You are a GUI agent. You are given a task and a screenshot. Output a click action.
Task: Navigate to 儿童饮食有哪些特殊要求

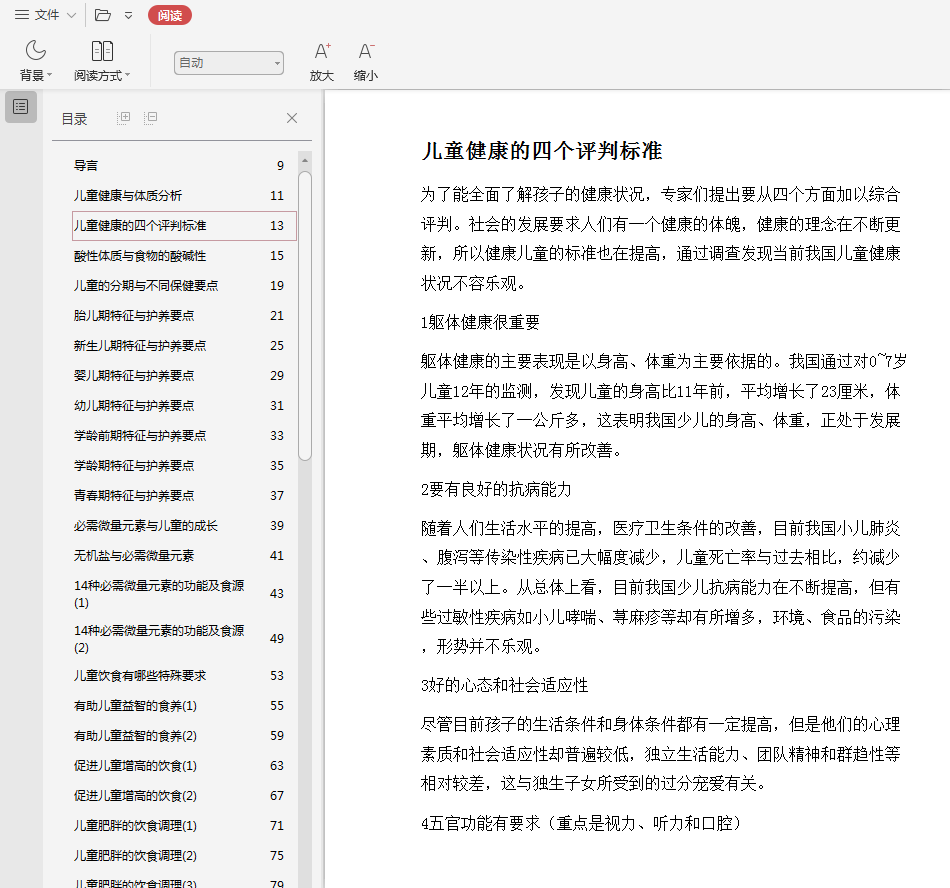coord(140,676)
